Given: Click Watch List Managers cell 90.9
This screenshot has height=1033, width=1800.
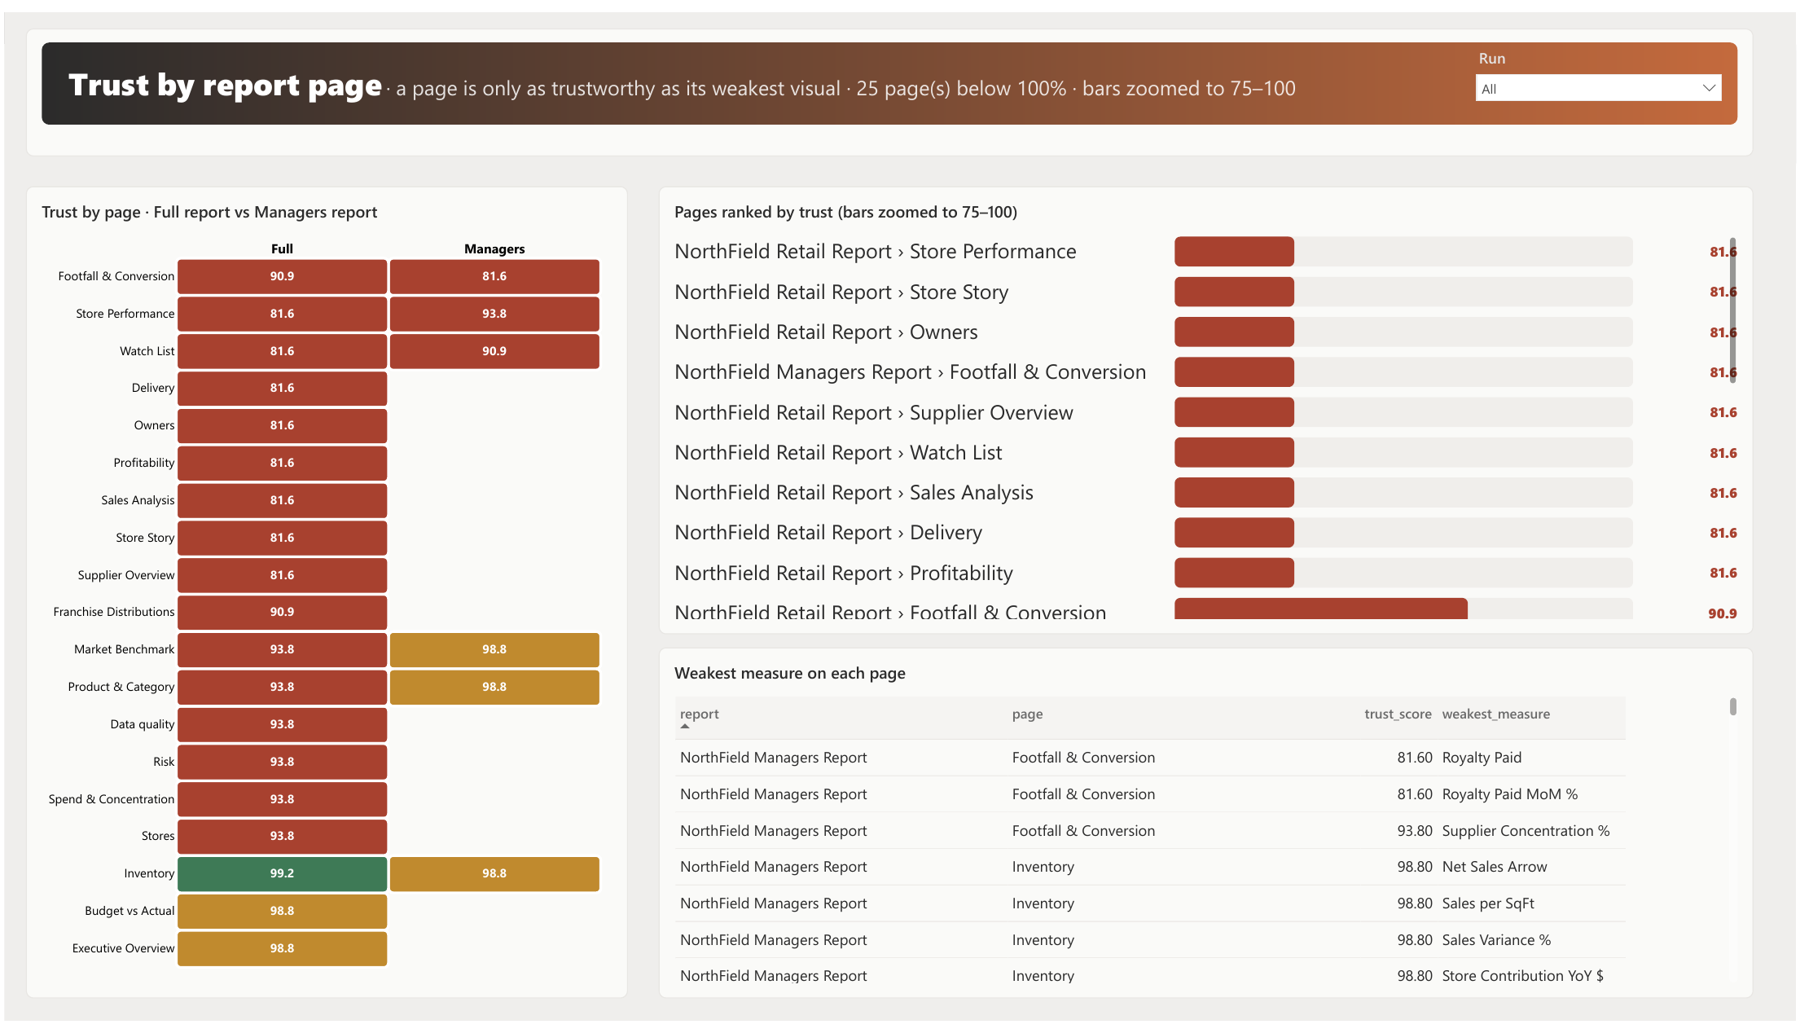Looking at the screenshot, I should pos(494,351).
